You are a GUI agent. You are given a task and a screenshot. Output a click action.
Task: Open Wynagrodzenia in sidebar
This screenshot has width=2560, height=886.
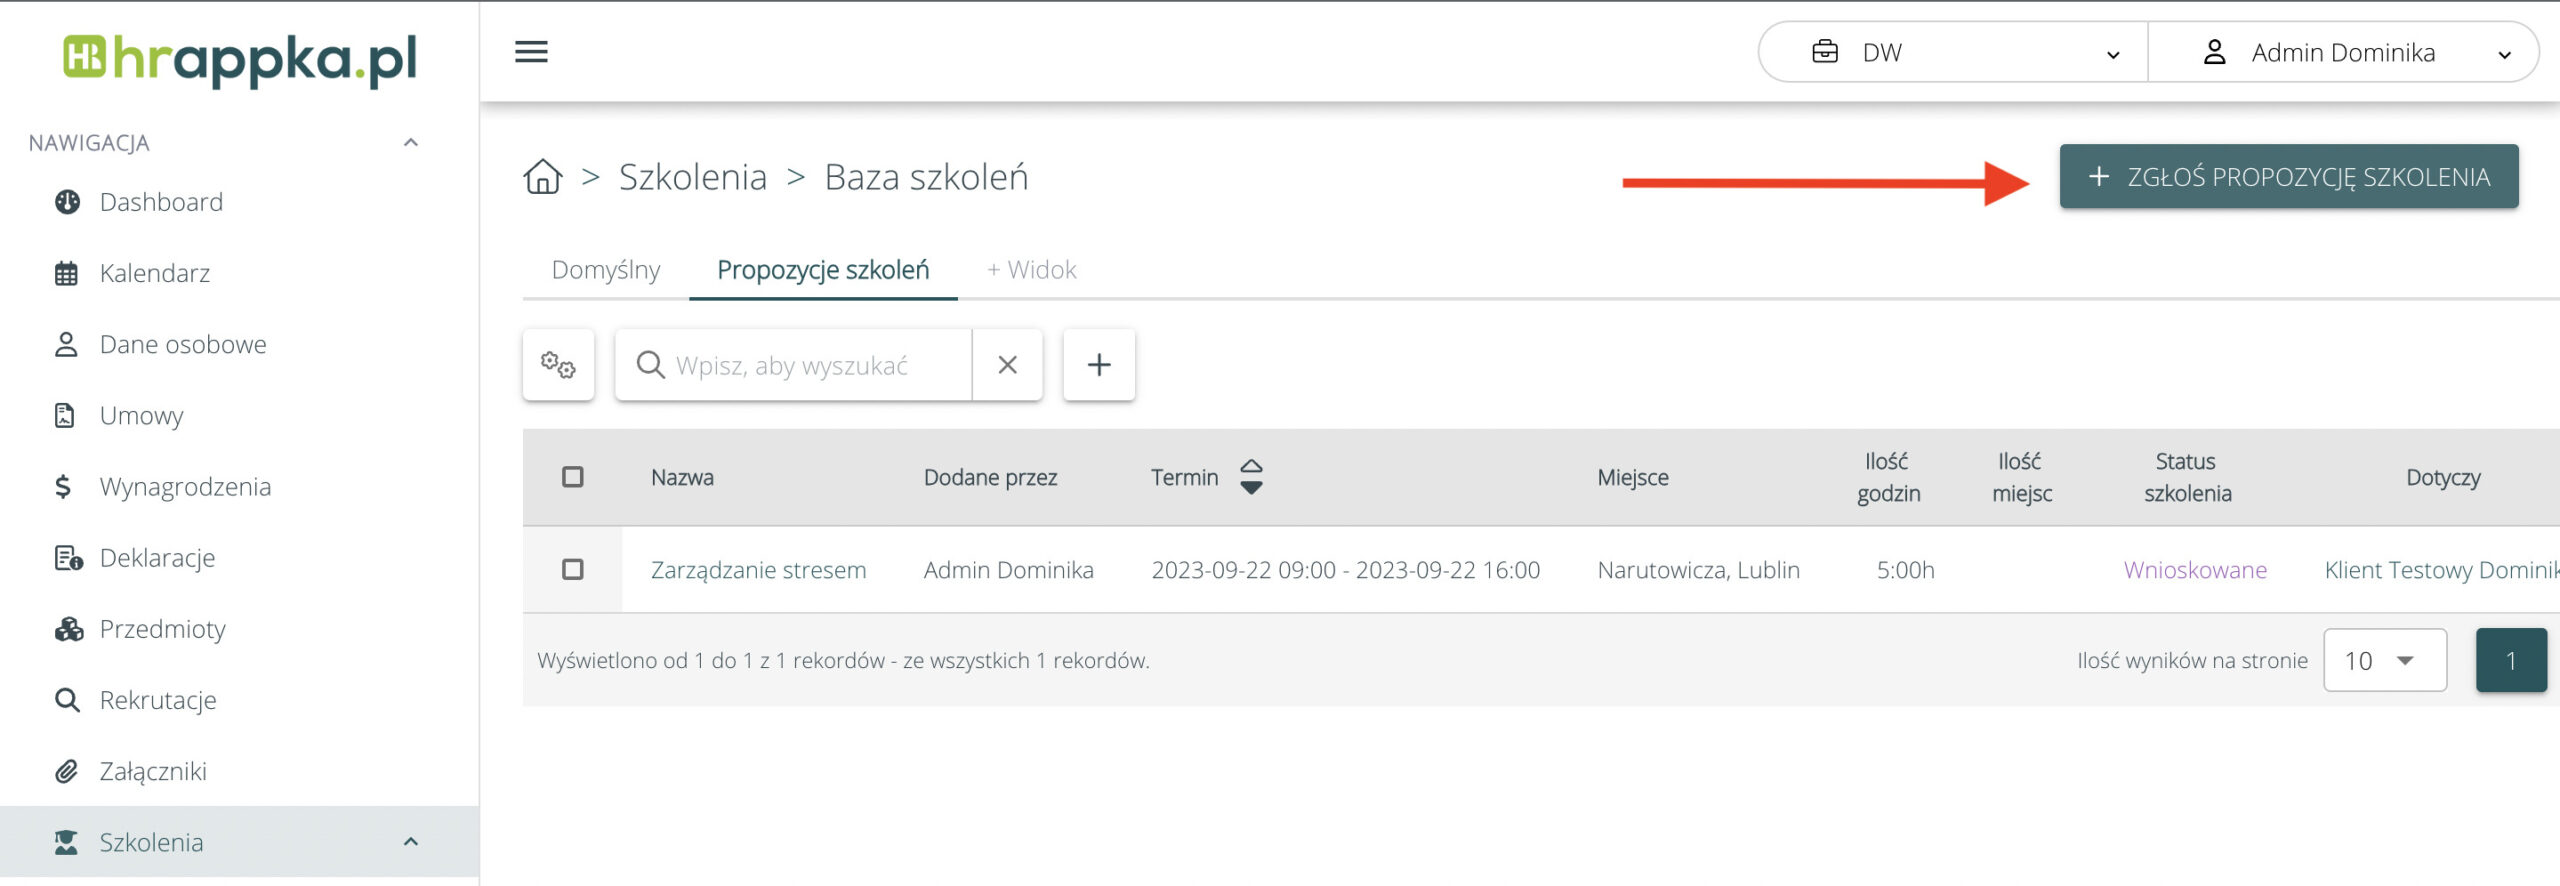click(185, 487)
